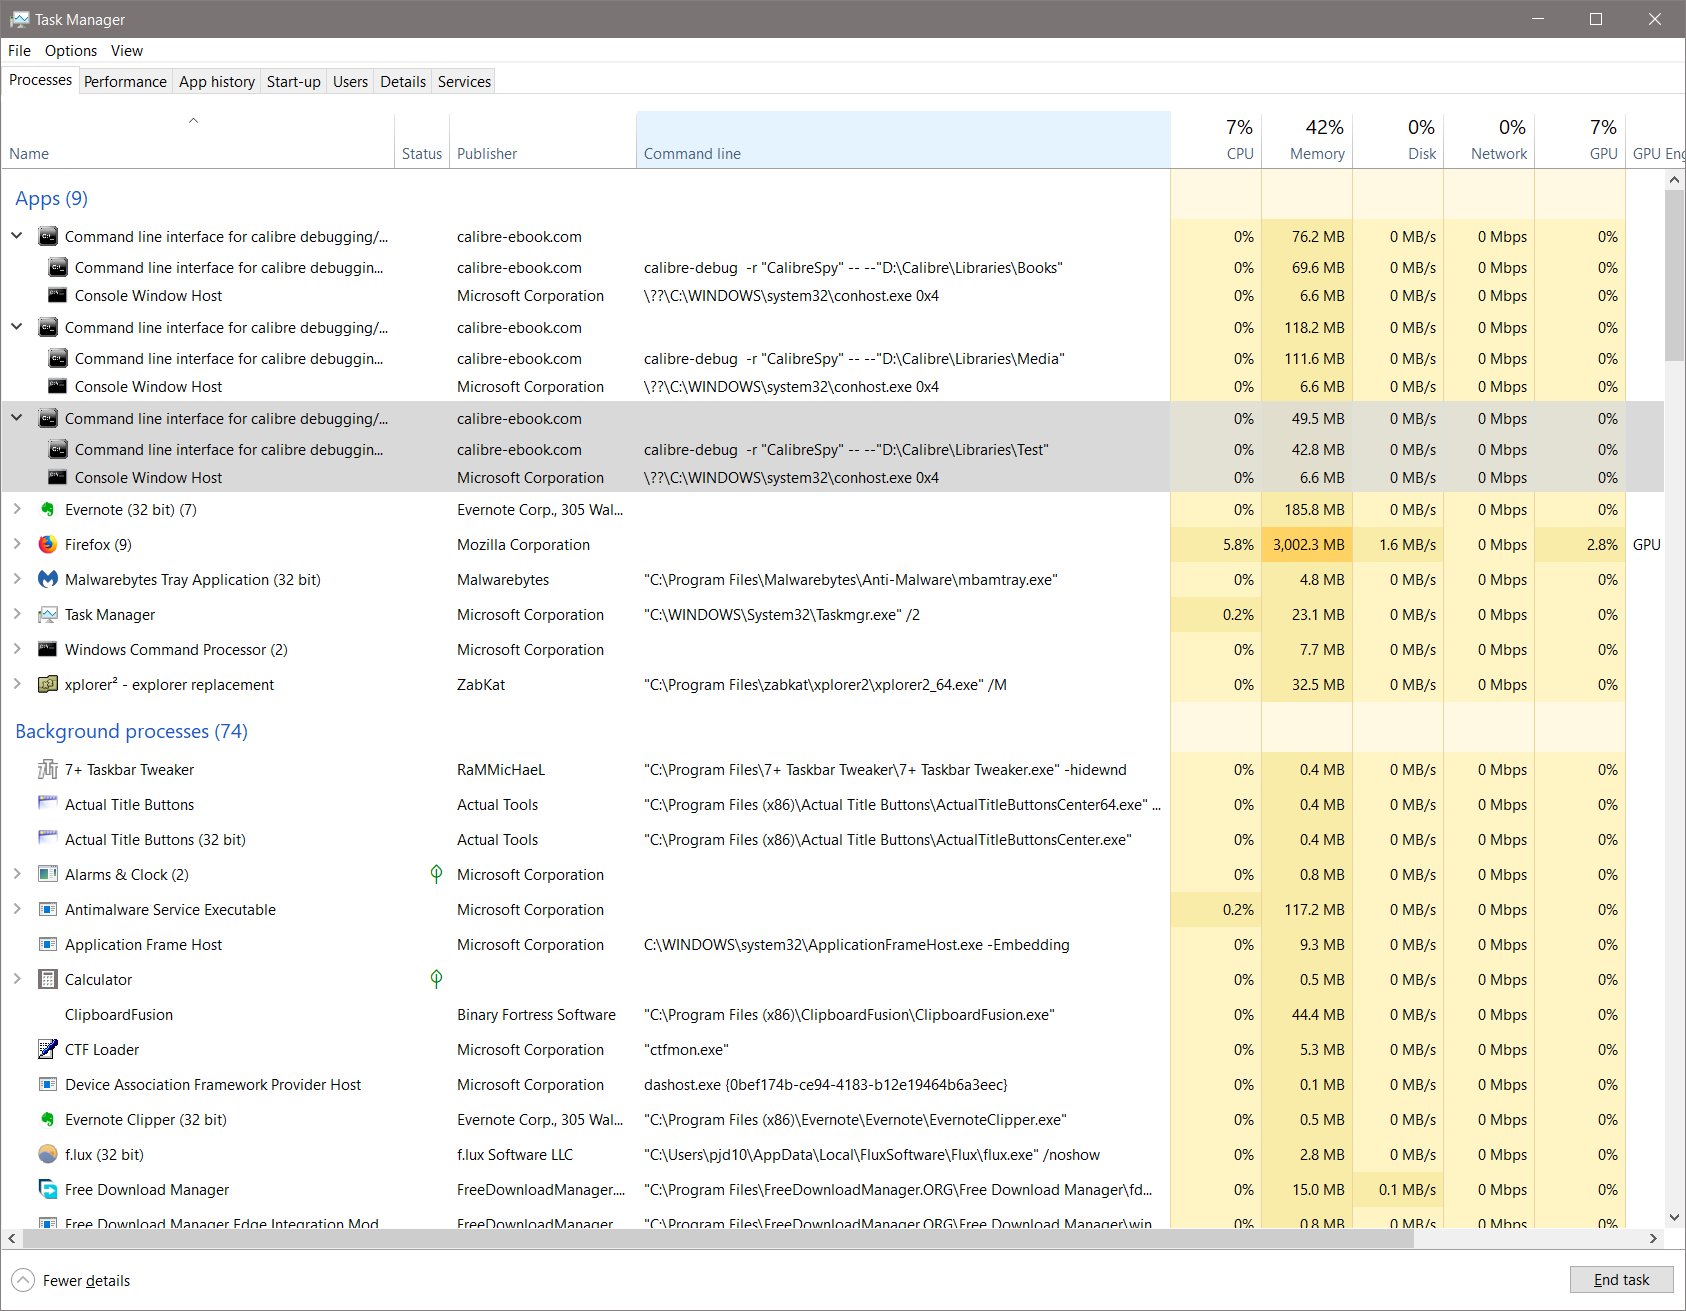Screen dimensions: 1686x1311
Task: Click the scroll down arrow of the vertical scrollbar
Action: pos(1675,1218)
